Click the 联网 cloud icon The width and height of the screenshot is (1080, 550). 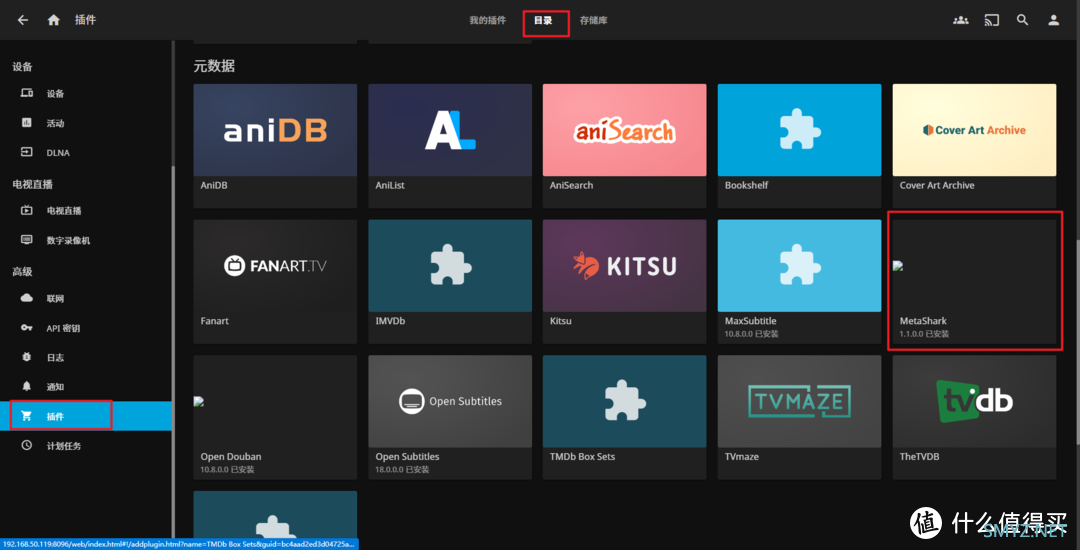27,298
